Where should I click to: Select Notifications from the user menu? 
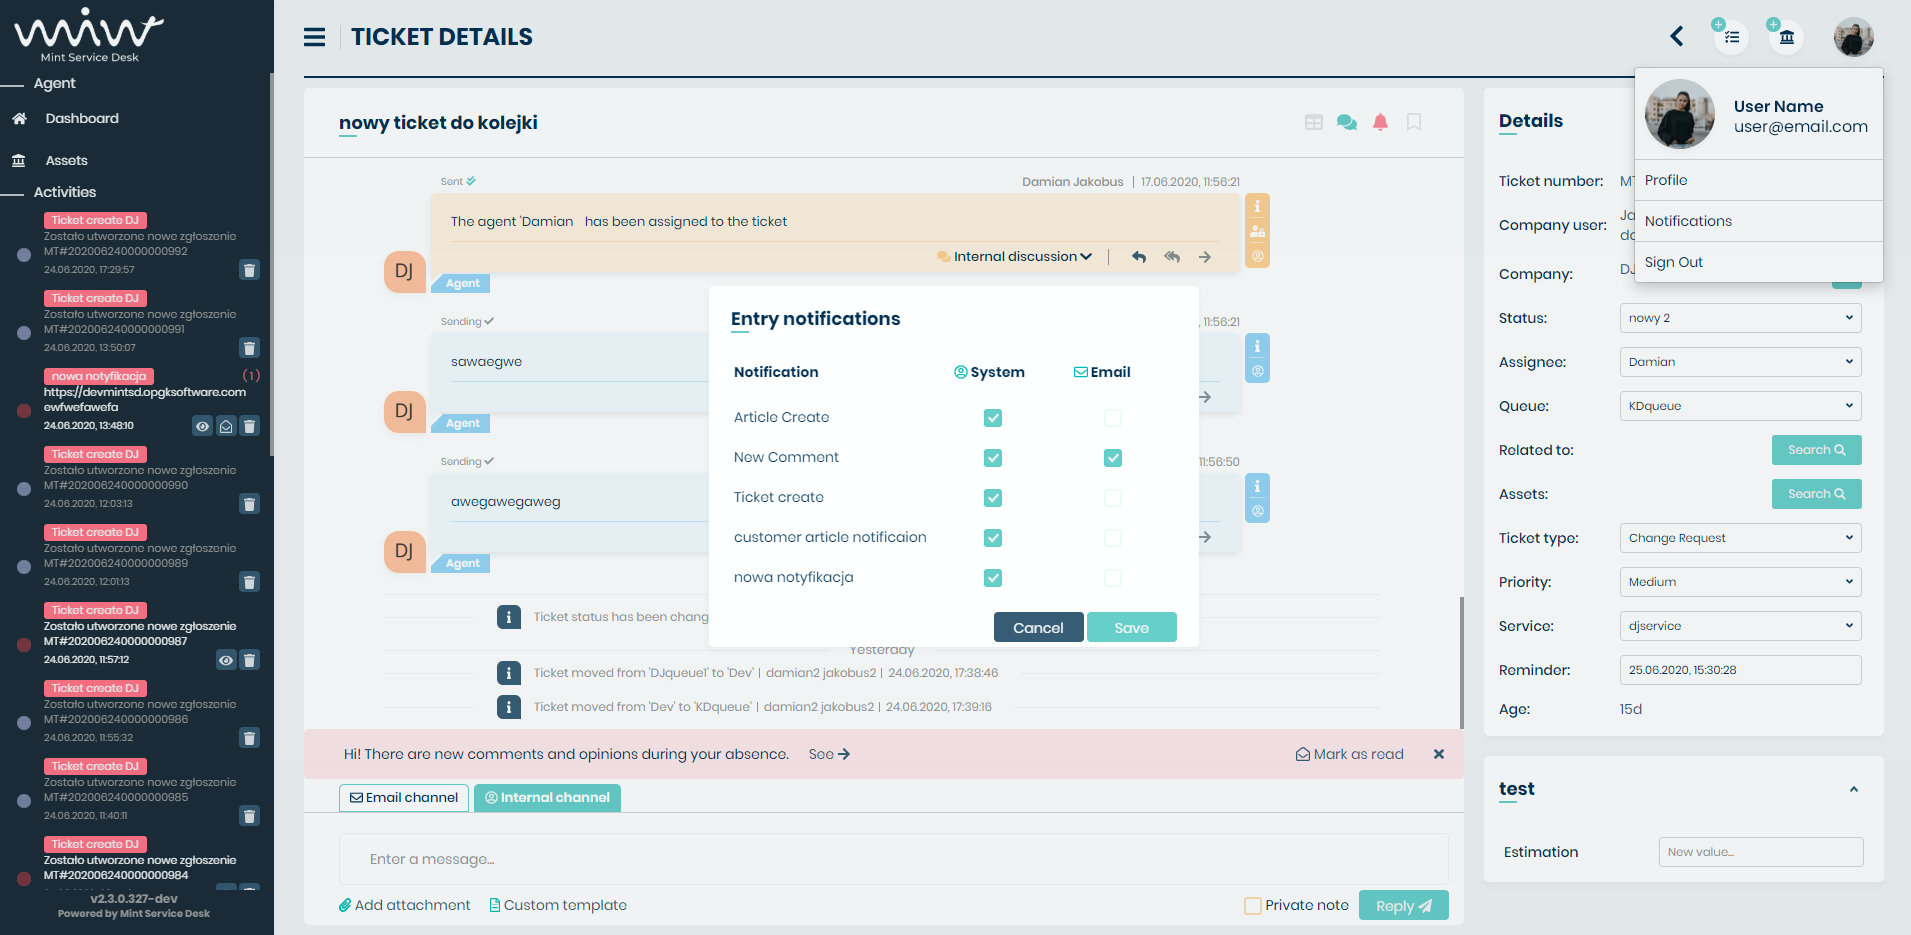coord(1688,221)
